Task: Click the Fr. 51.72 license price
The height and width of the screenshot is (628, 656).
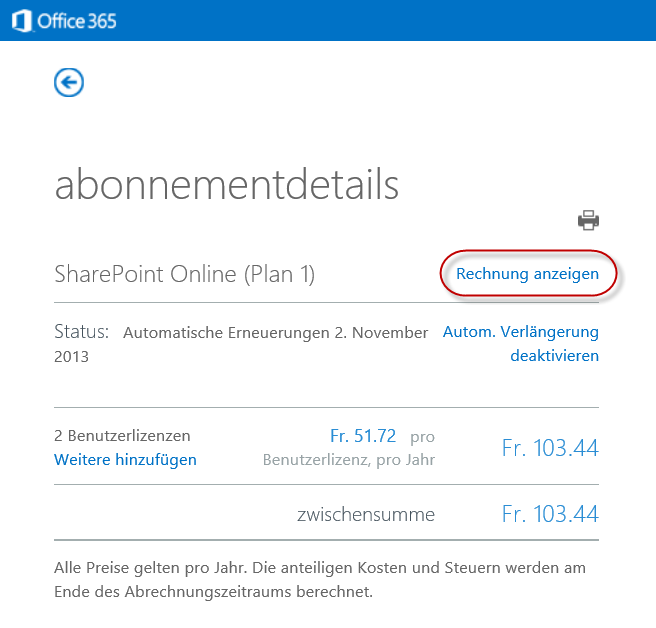Action: pyautogui.click(x=363, y=436)
